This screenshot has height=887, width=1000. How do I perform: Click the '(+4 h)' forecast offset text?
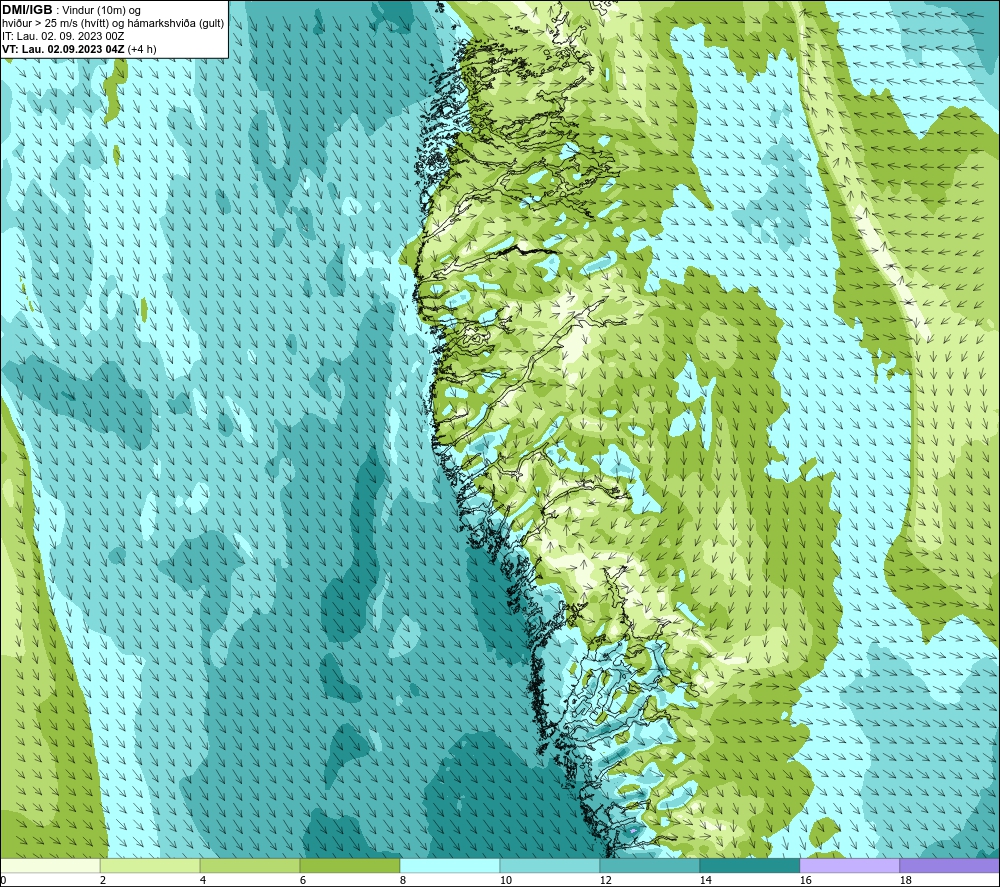pos(142,49)
